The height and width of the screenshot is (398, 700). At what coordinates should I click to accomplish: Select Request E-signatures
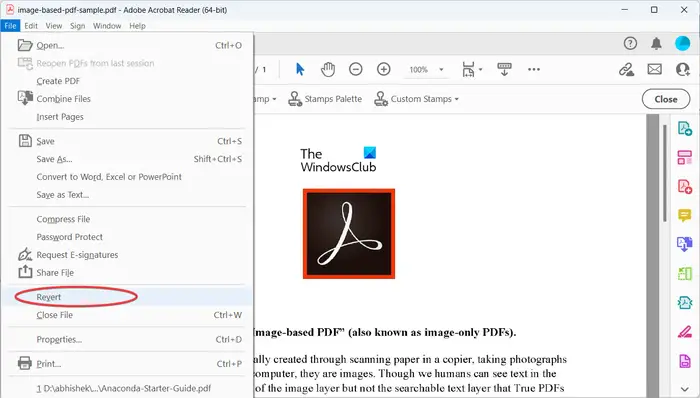127,255
